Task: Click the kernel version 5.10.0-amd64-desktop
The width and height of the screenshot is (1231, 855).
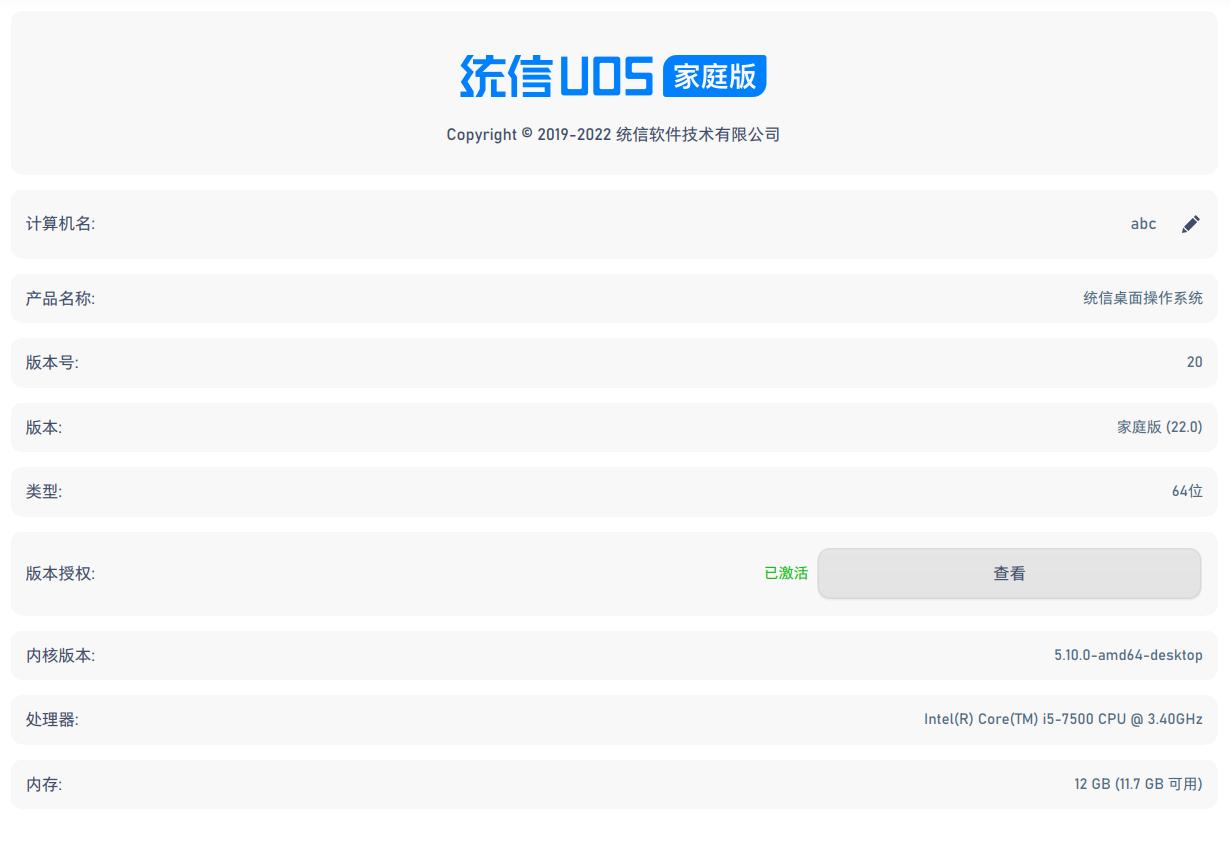Action: [x=1128, y=656]
